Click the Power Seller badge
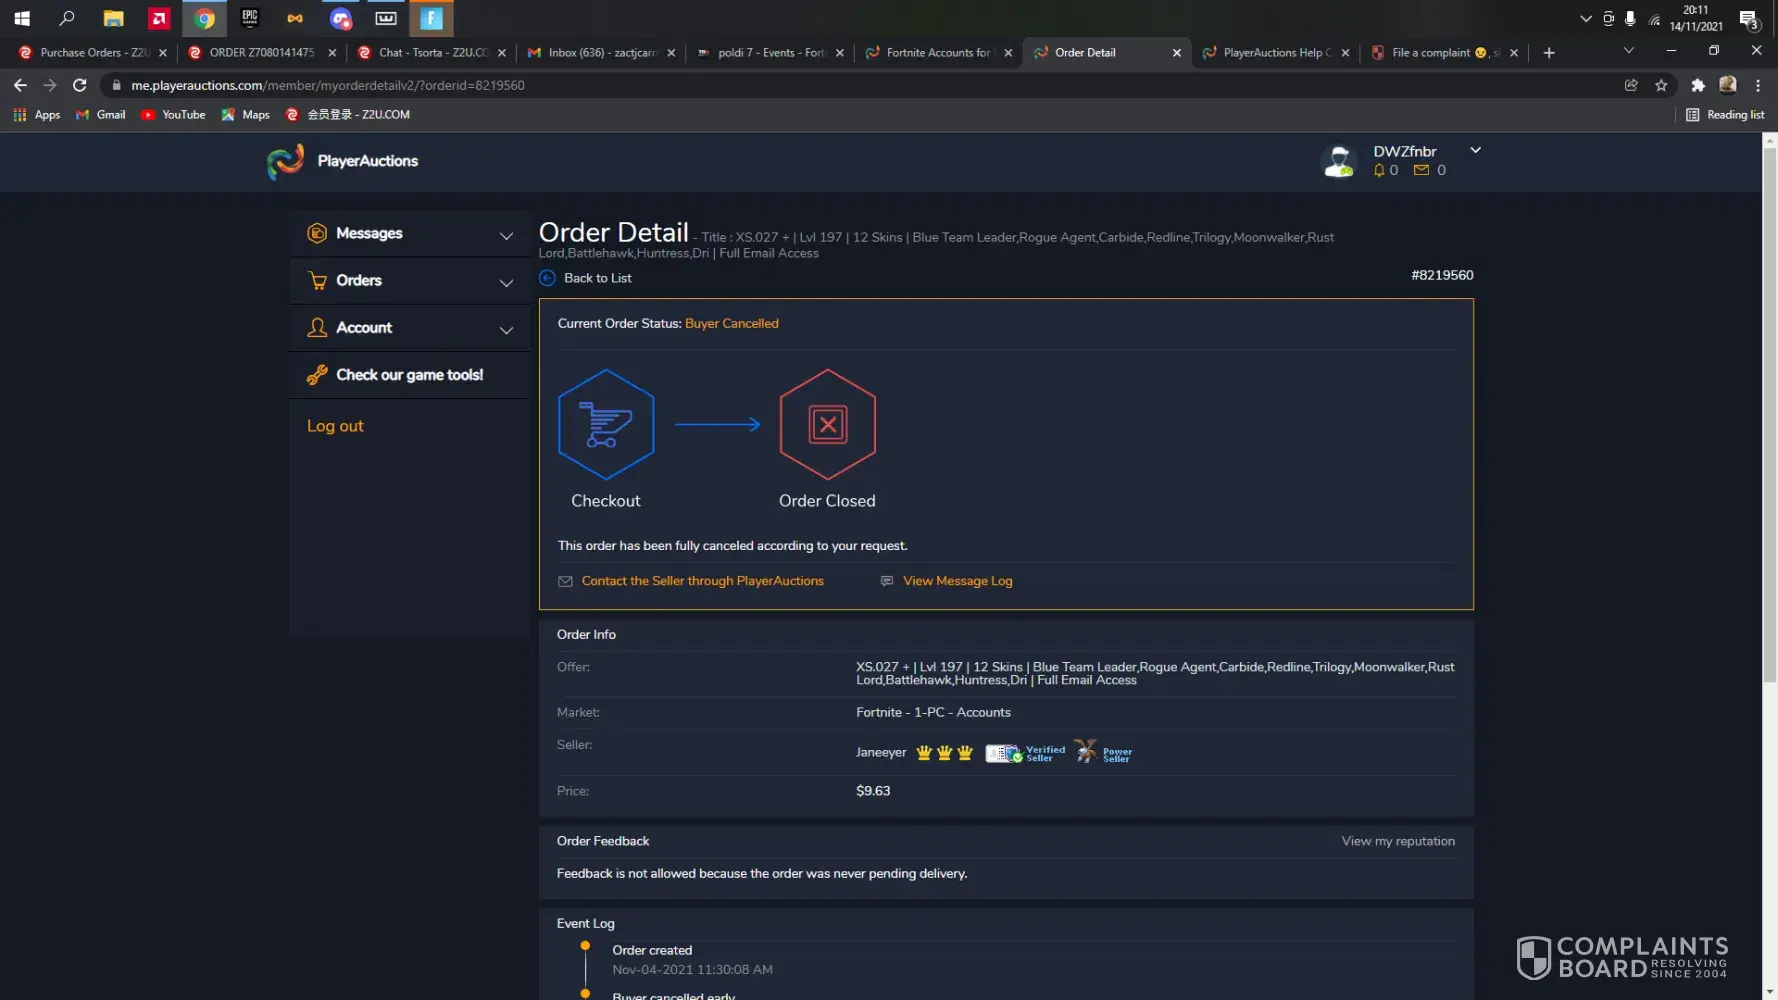Viewport: 1778px width, 1000px height. coord(1104,753)
